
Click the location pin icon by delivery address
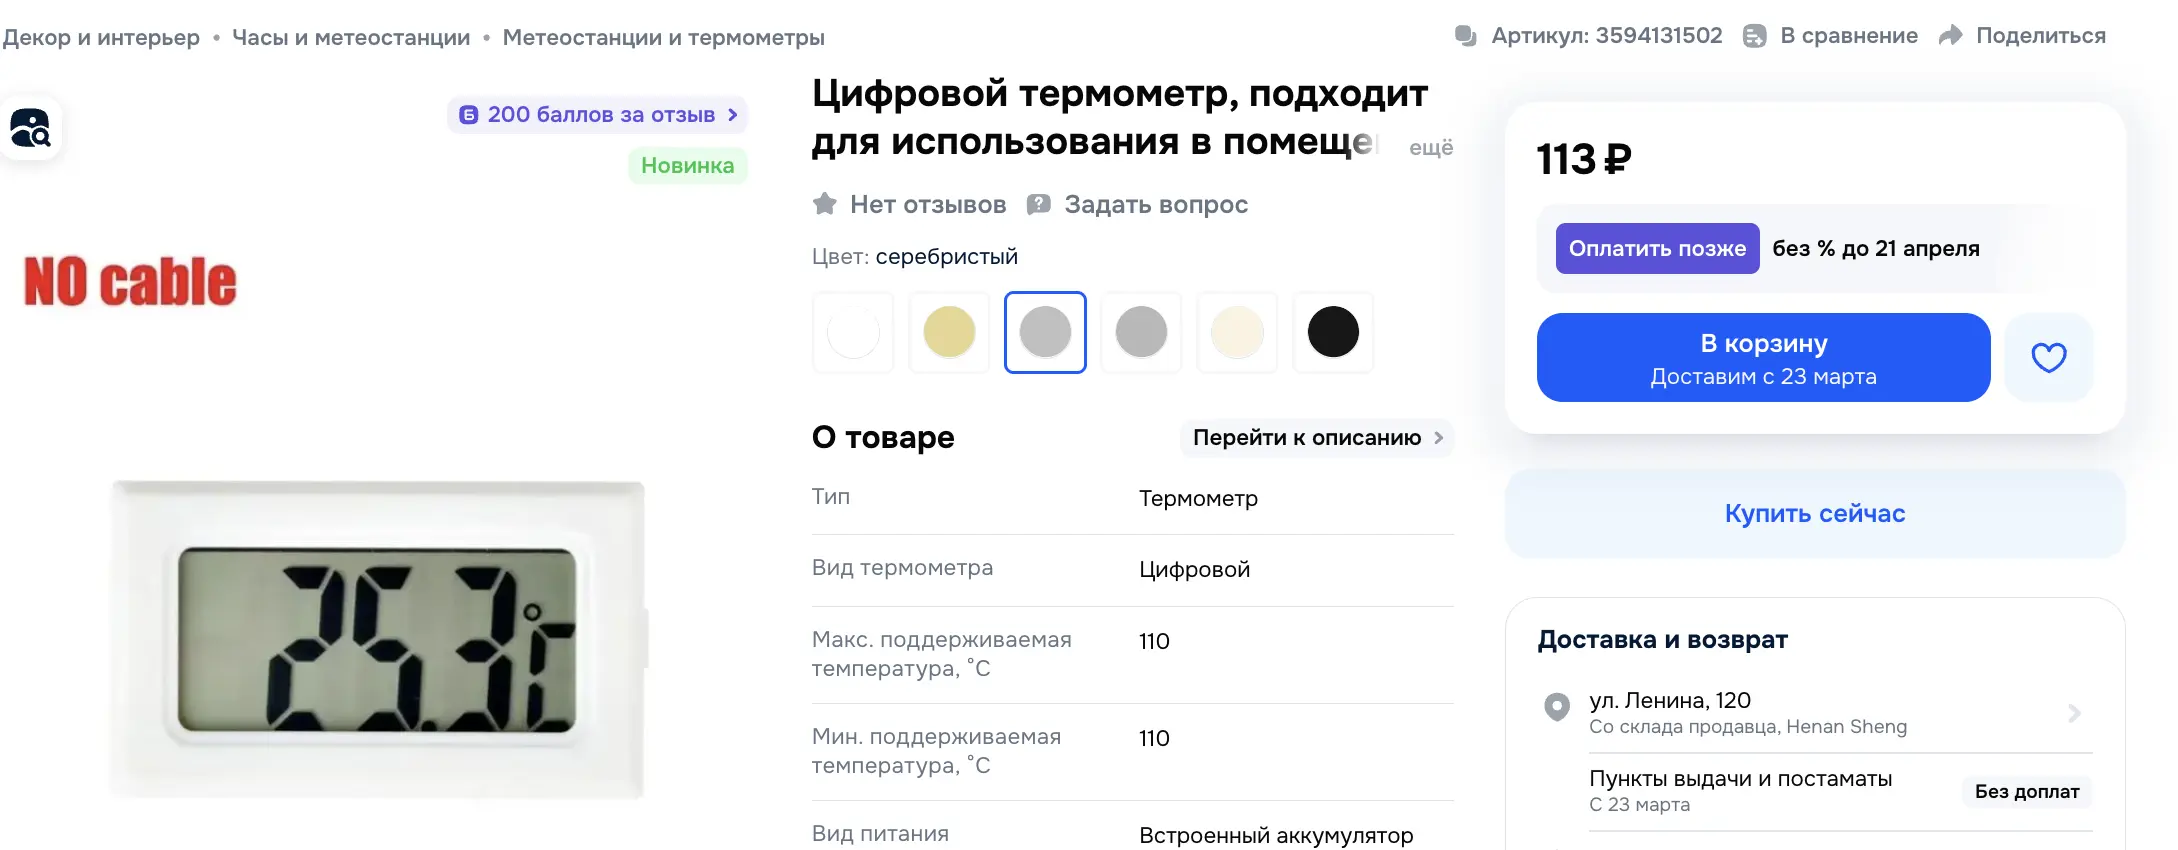(x=1556, y=707)
